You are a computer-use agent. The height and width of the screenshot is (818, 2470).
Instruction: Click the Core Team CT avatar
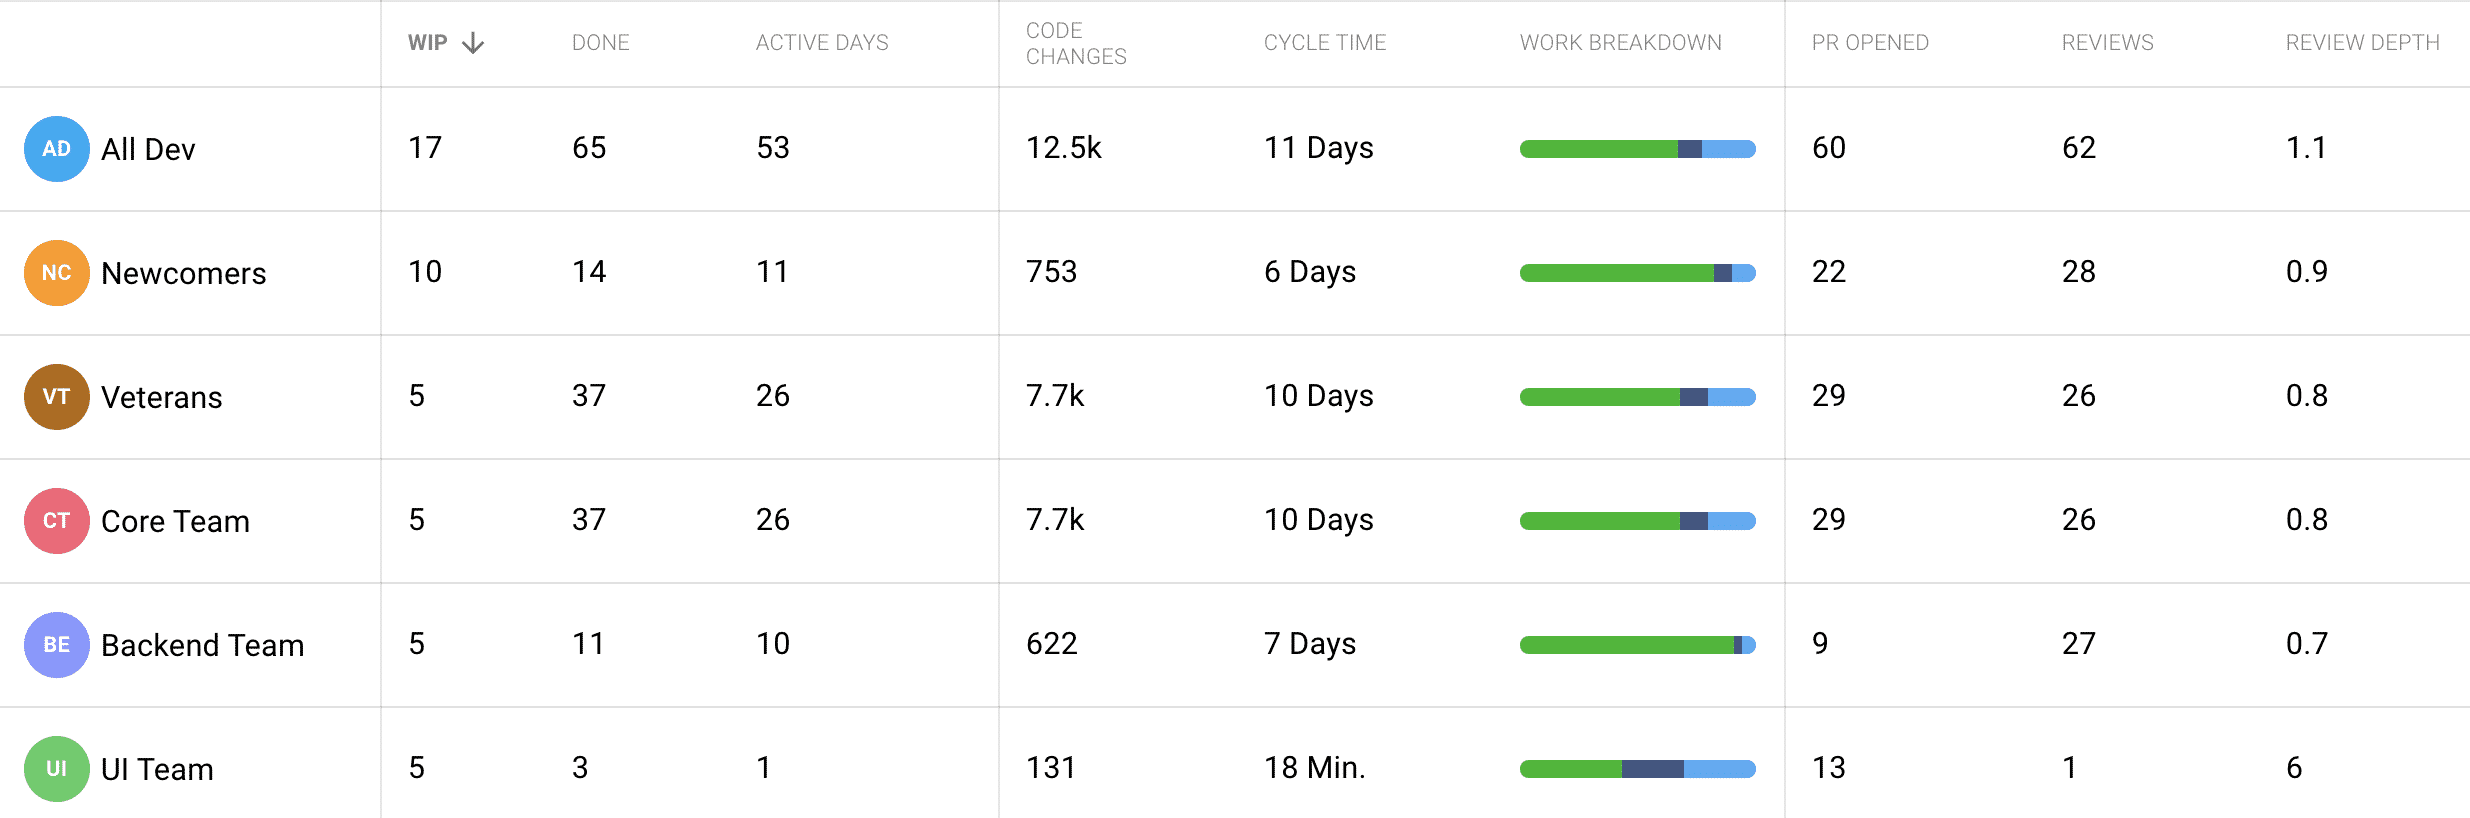coord(57,521)
